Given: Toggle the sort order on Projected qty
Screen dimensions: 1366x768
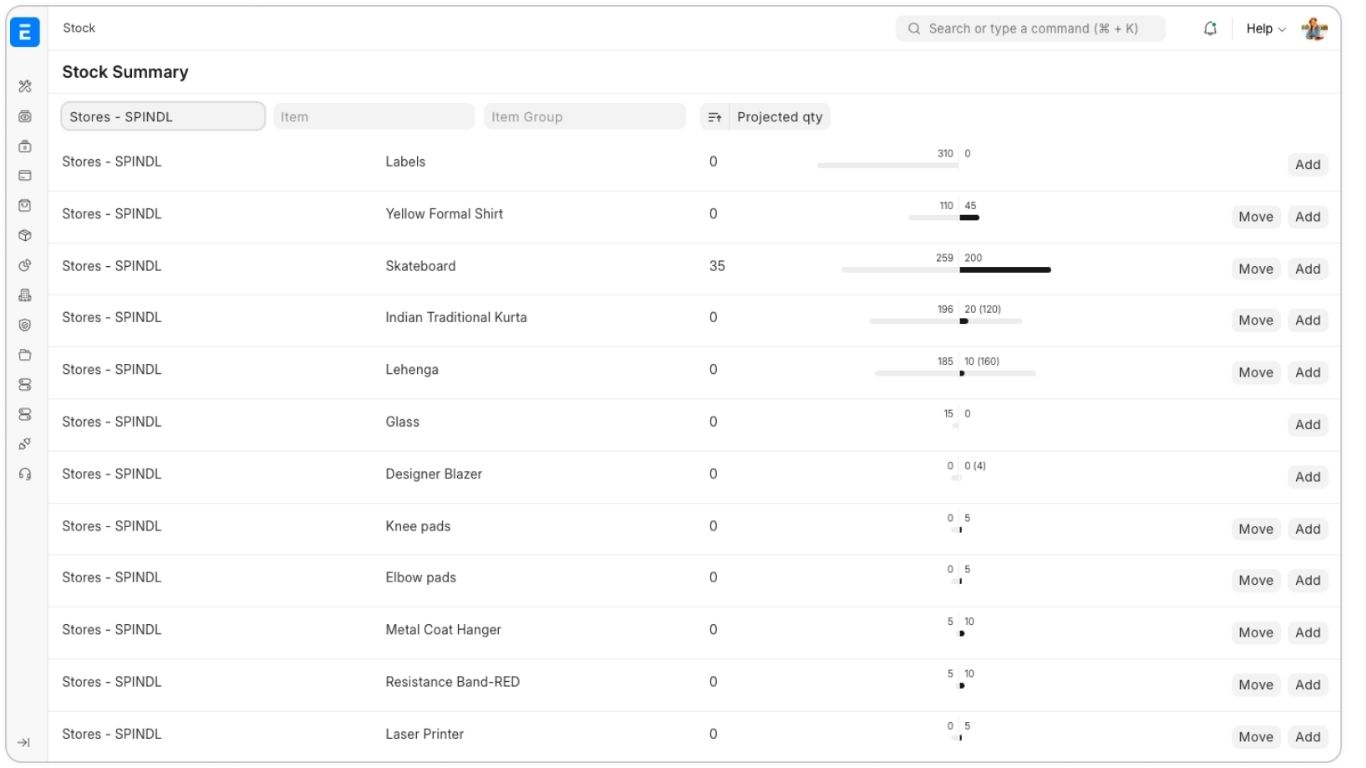Looking at the screenshot, I should point(715,116).
